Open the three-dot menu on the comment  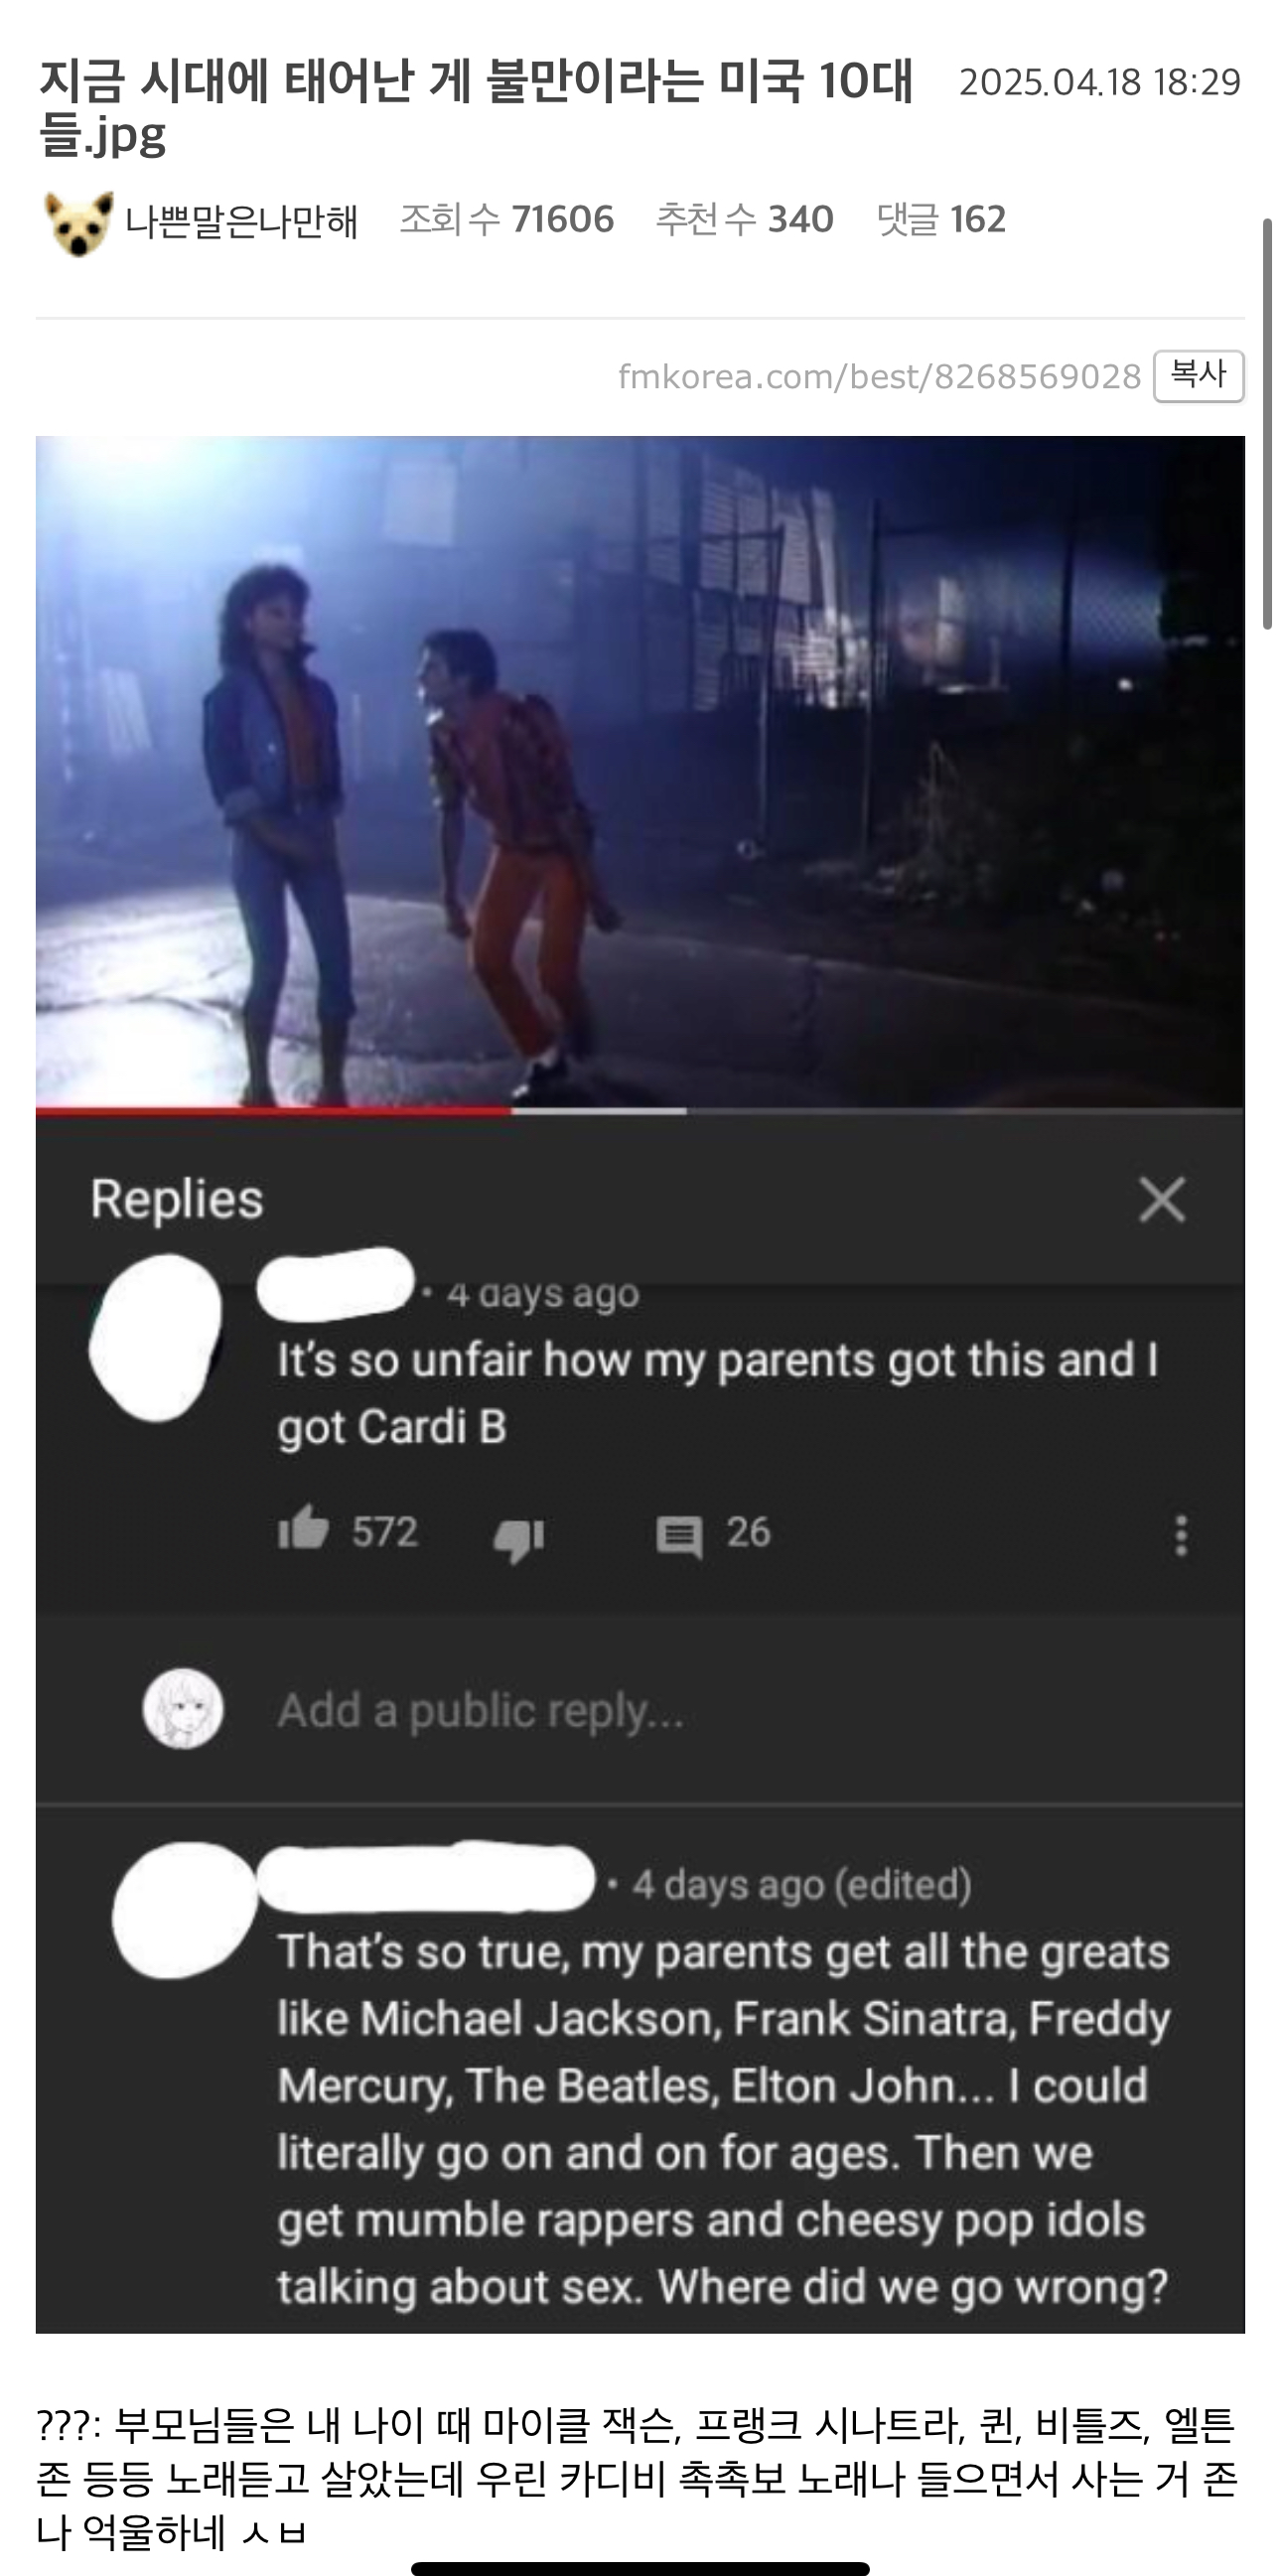1181,1534
